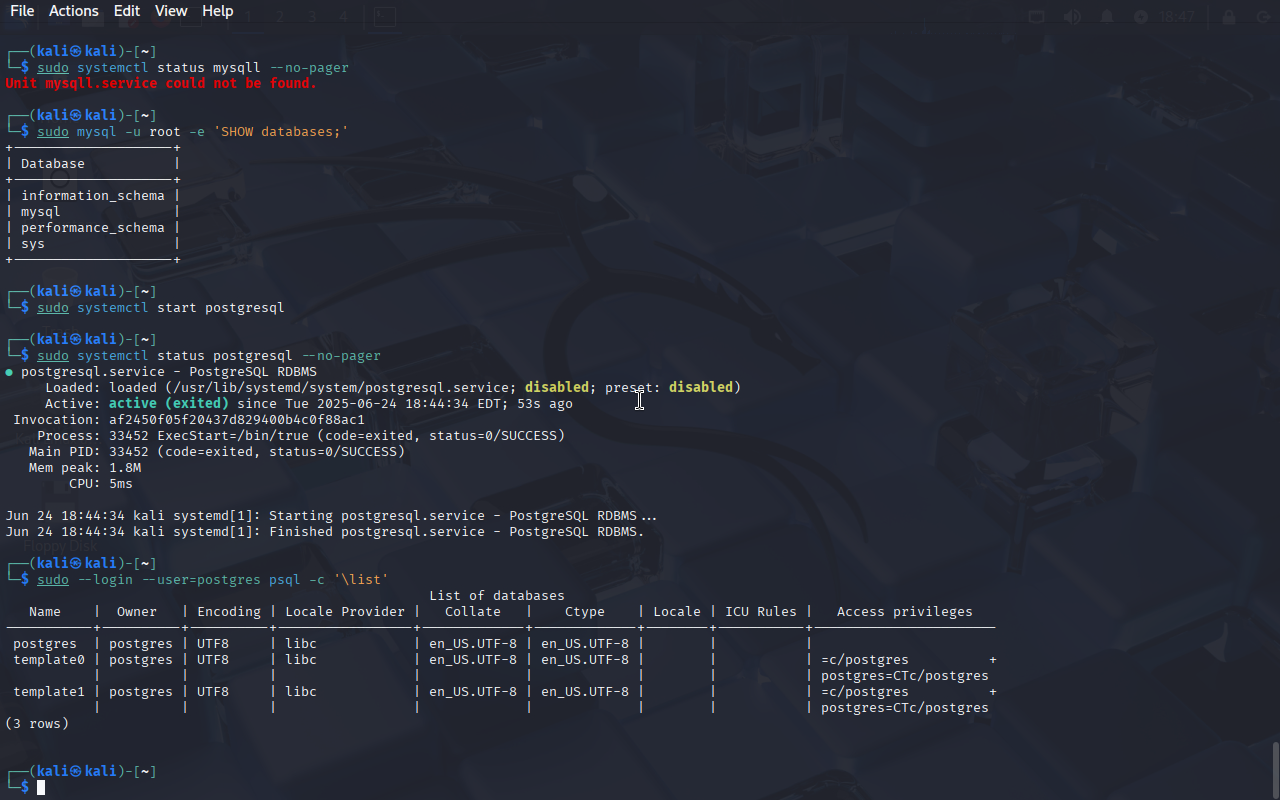The width and height of the screenshot is (1280, 800).
Task: Click the 'Database' table header
Action: (53, 163)
